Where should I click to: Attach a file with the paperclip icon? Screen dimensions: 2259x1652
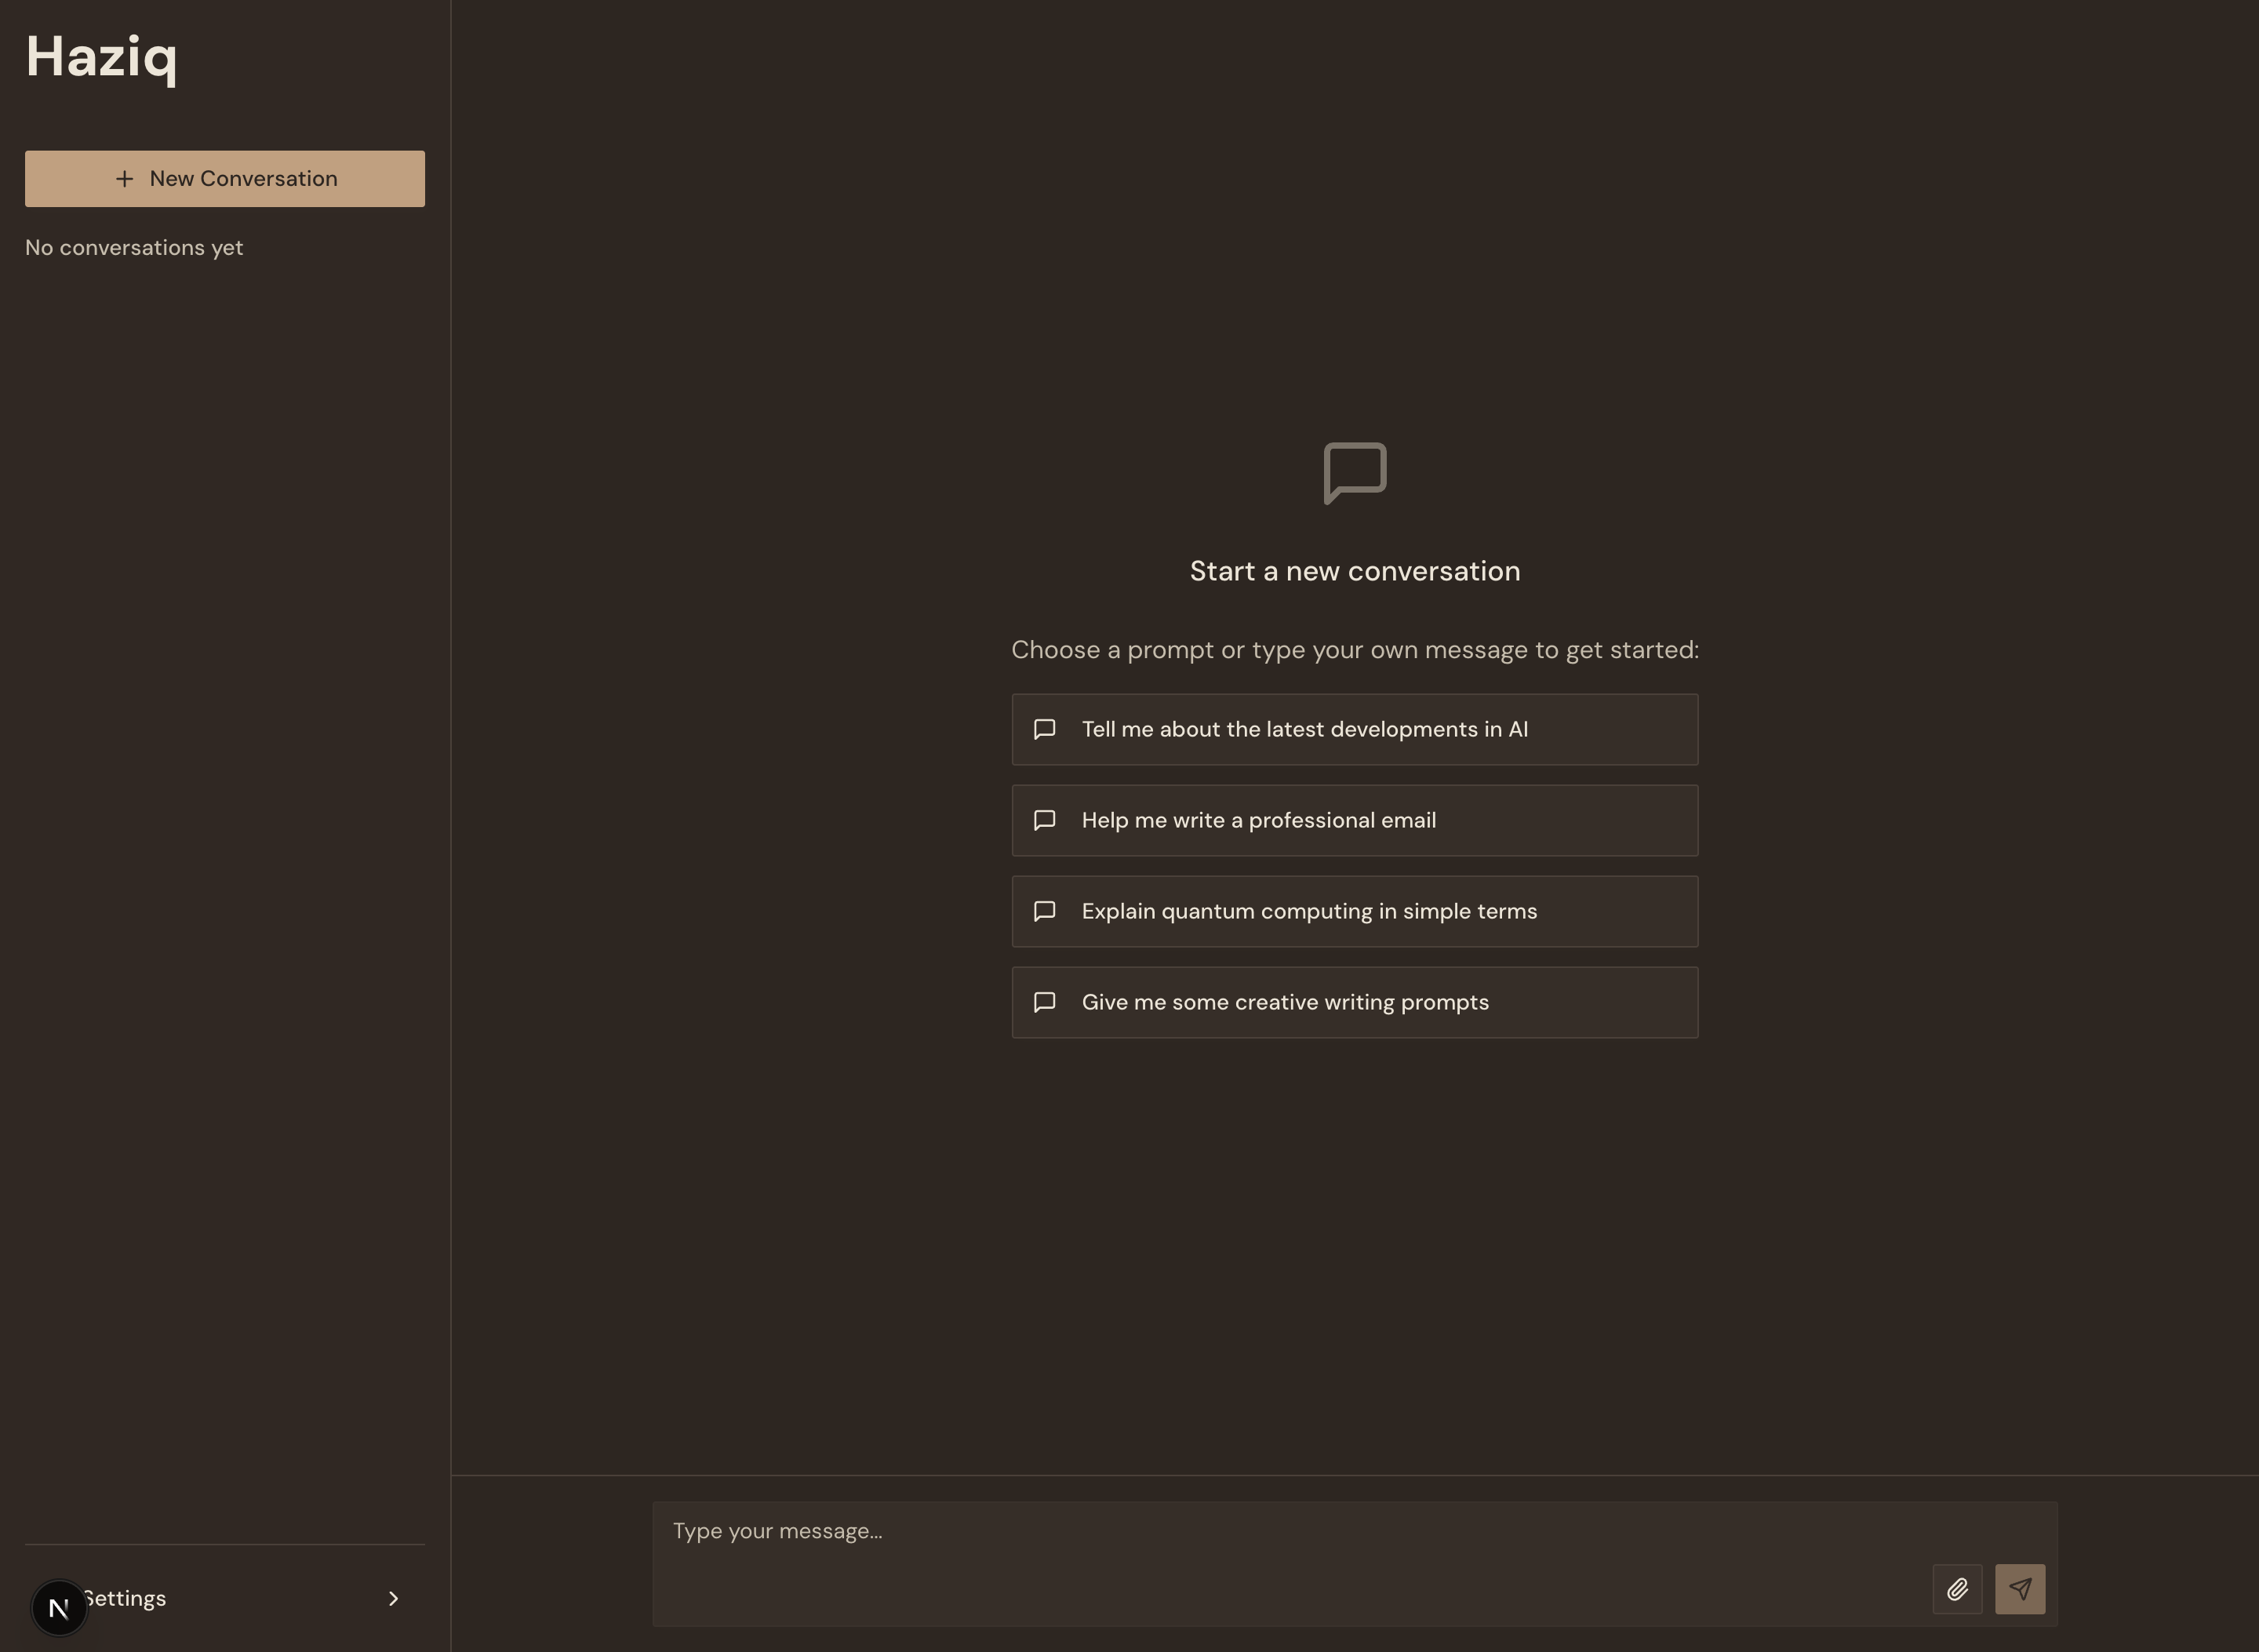pos(1959,1589)
